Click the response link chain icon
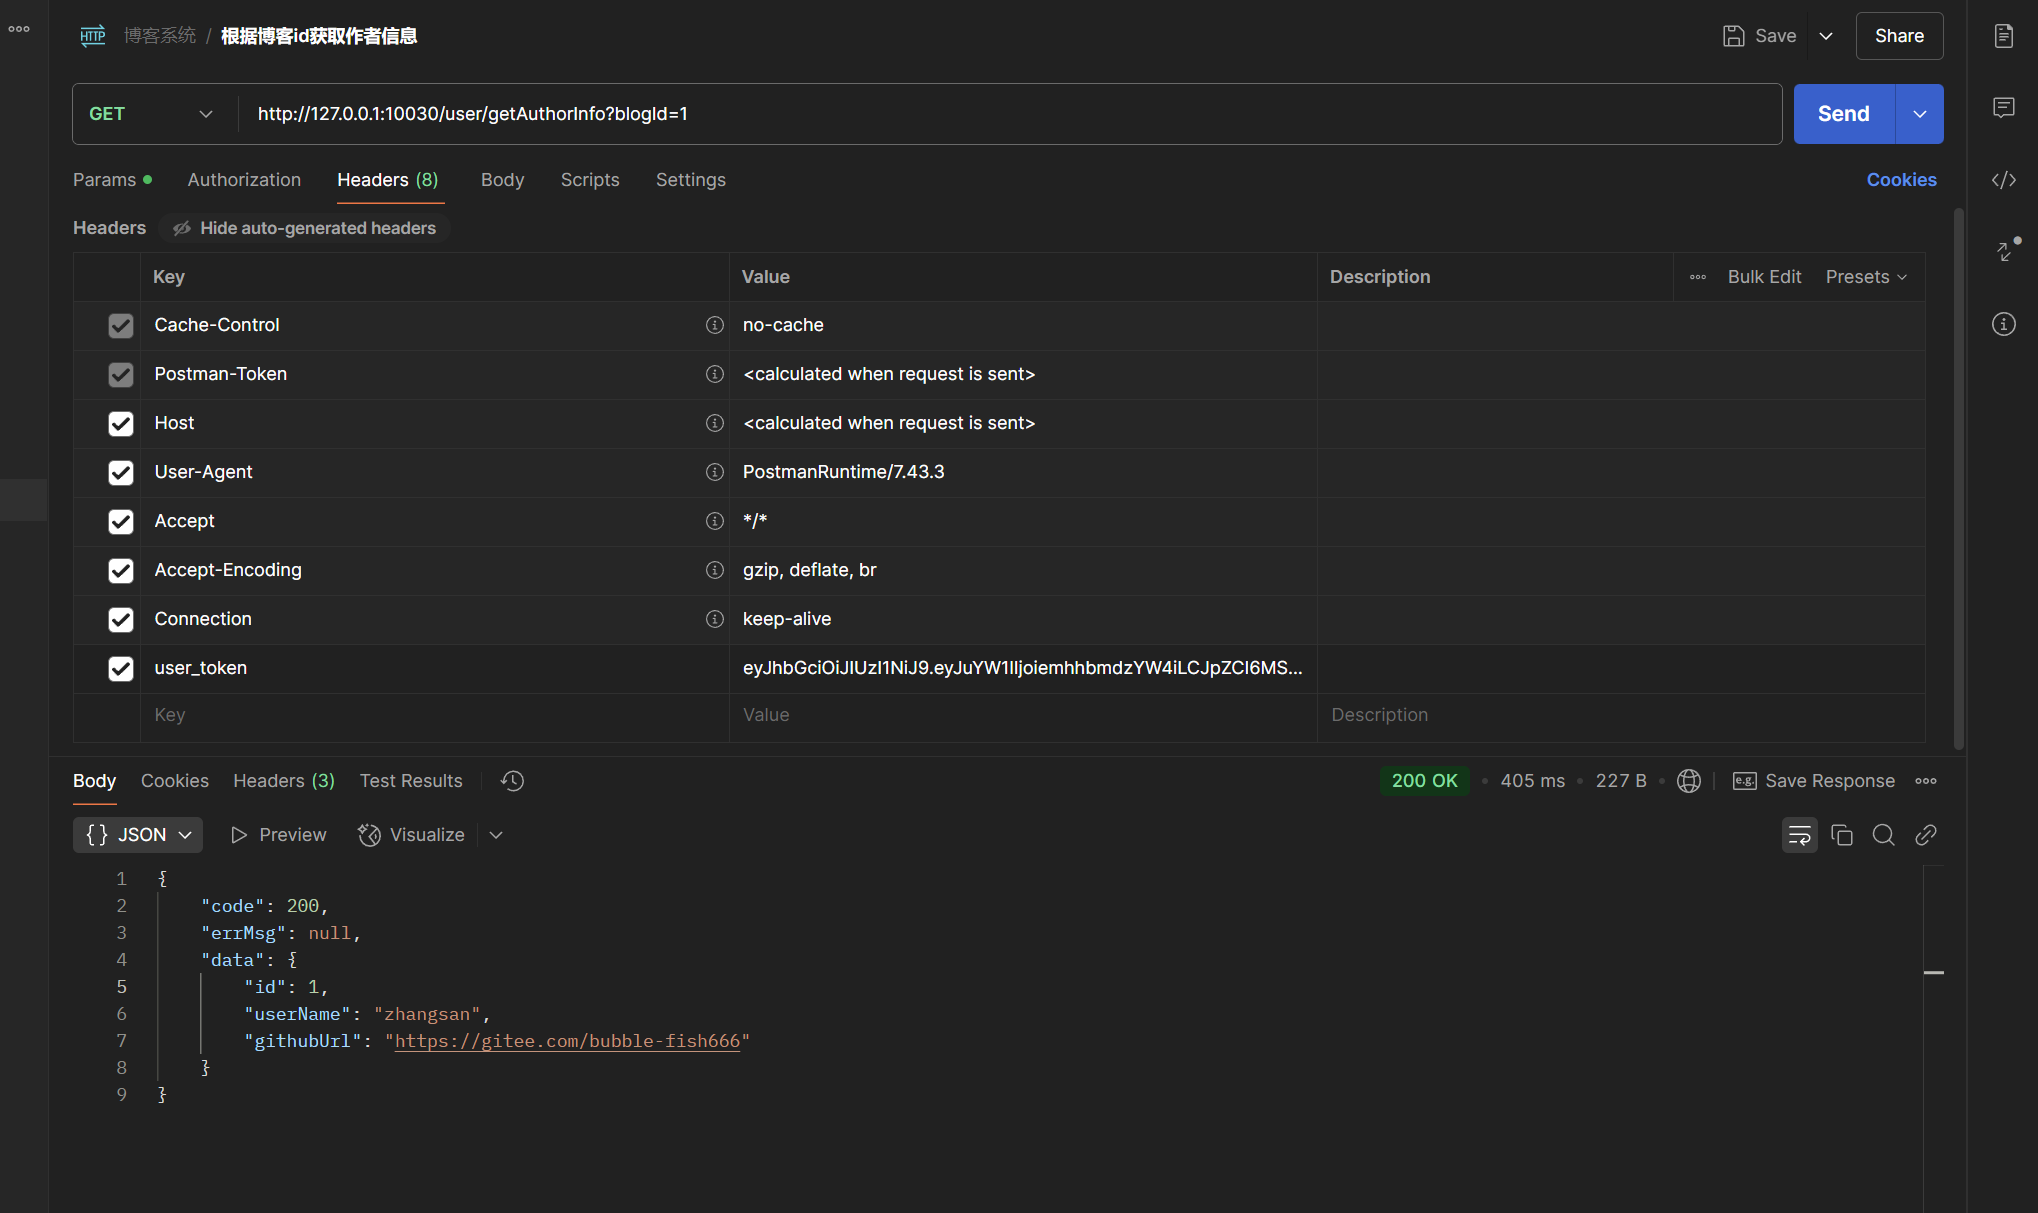 tap(1925, 835)
